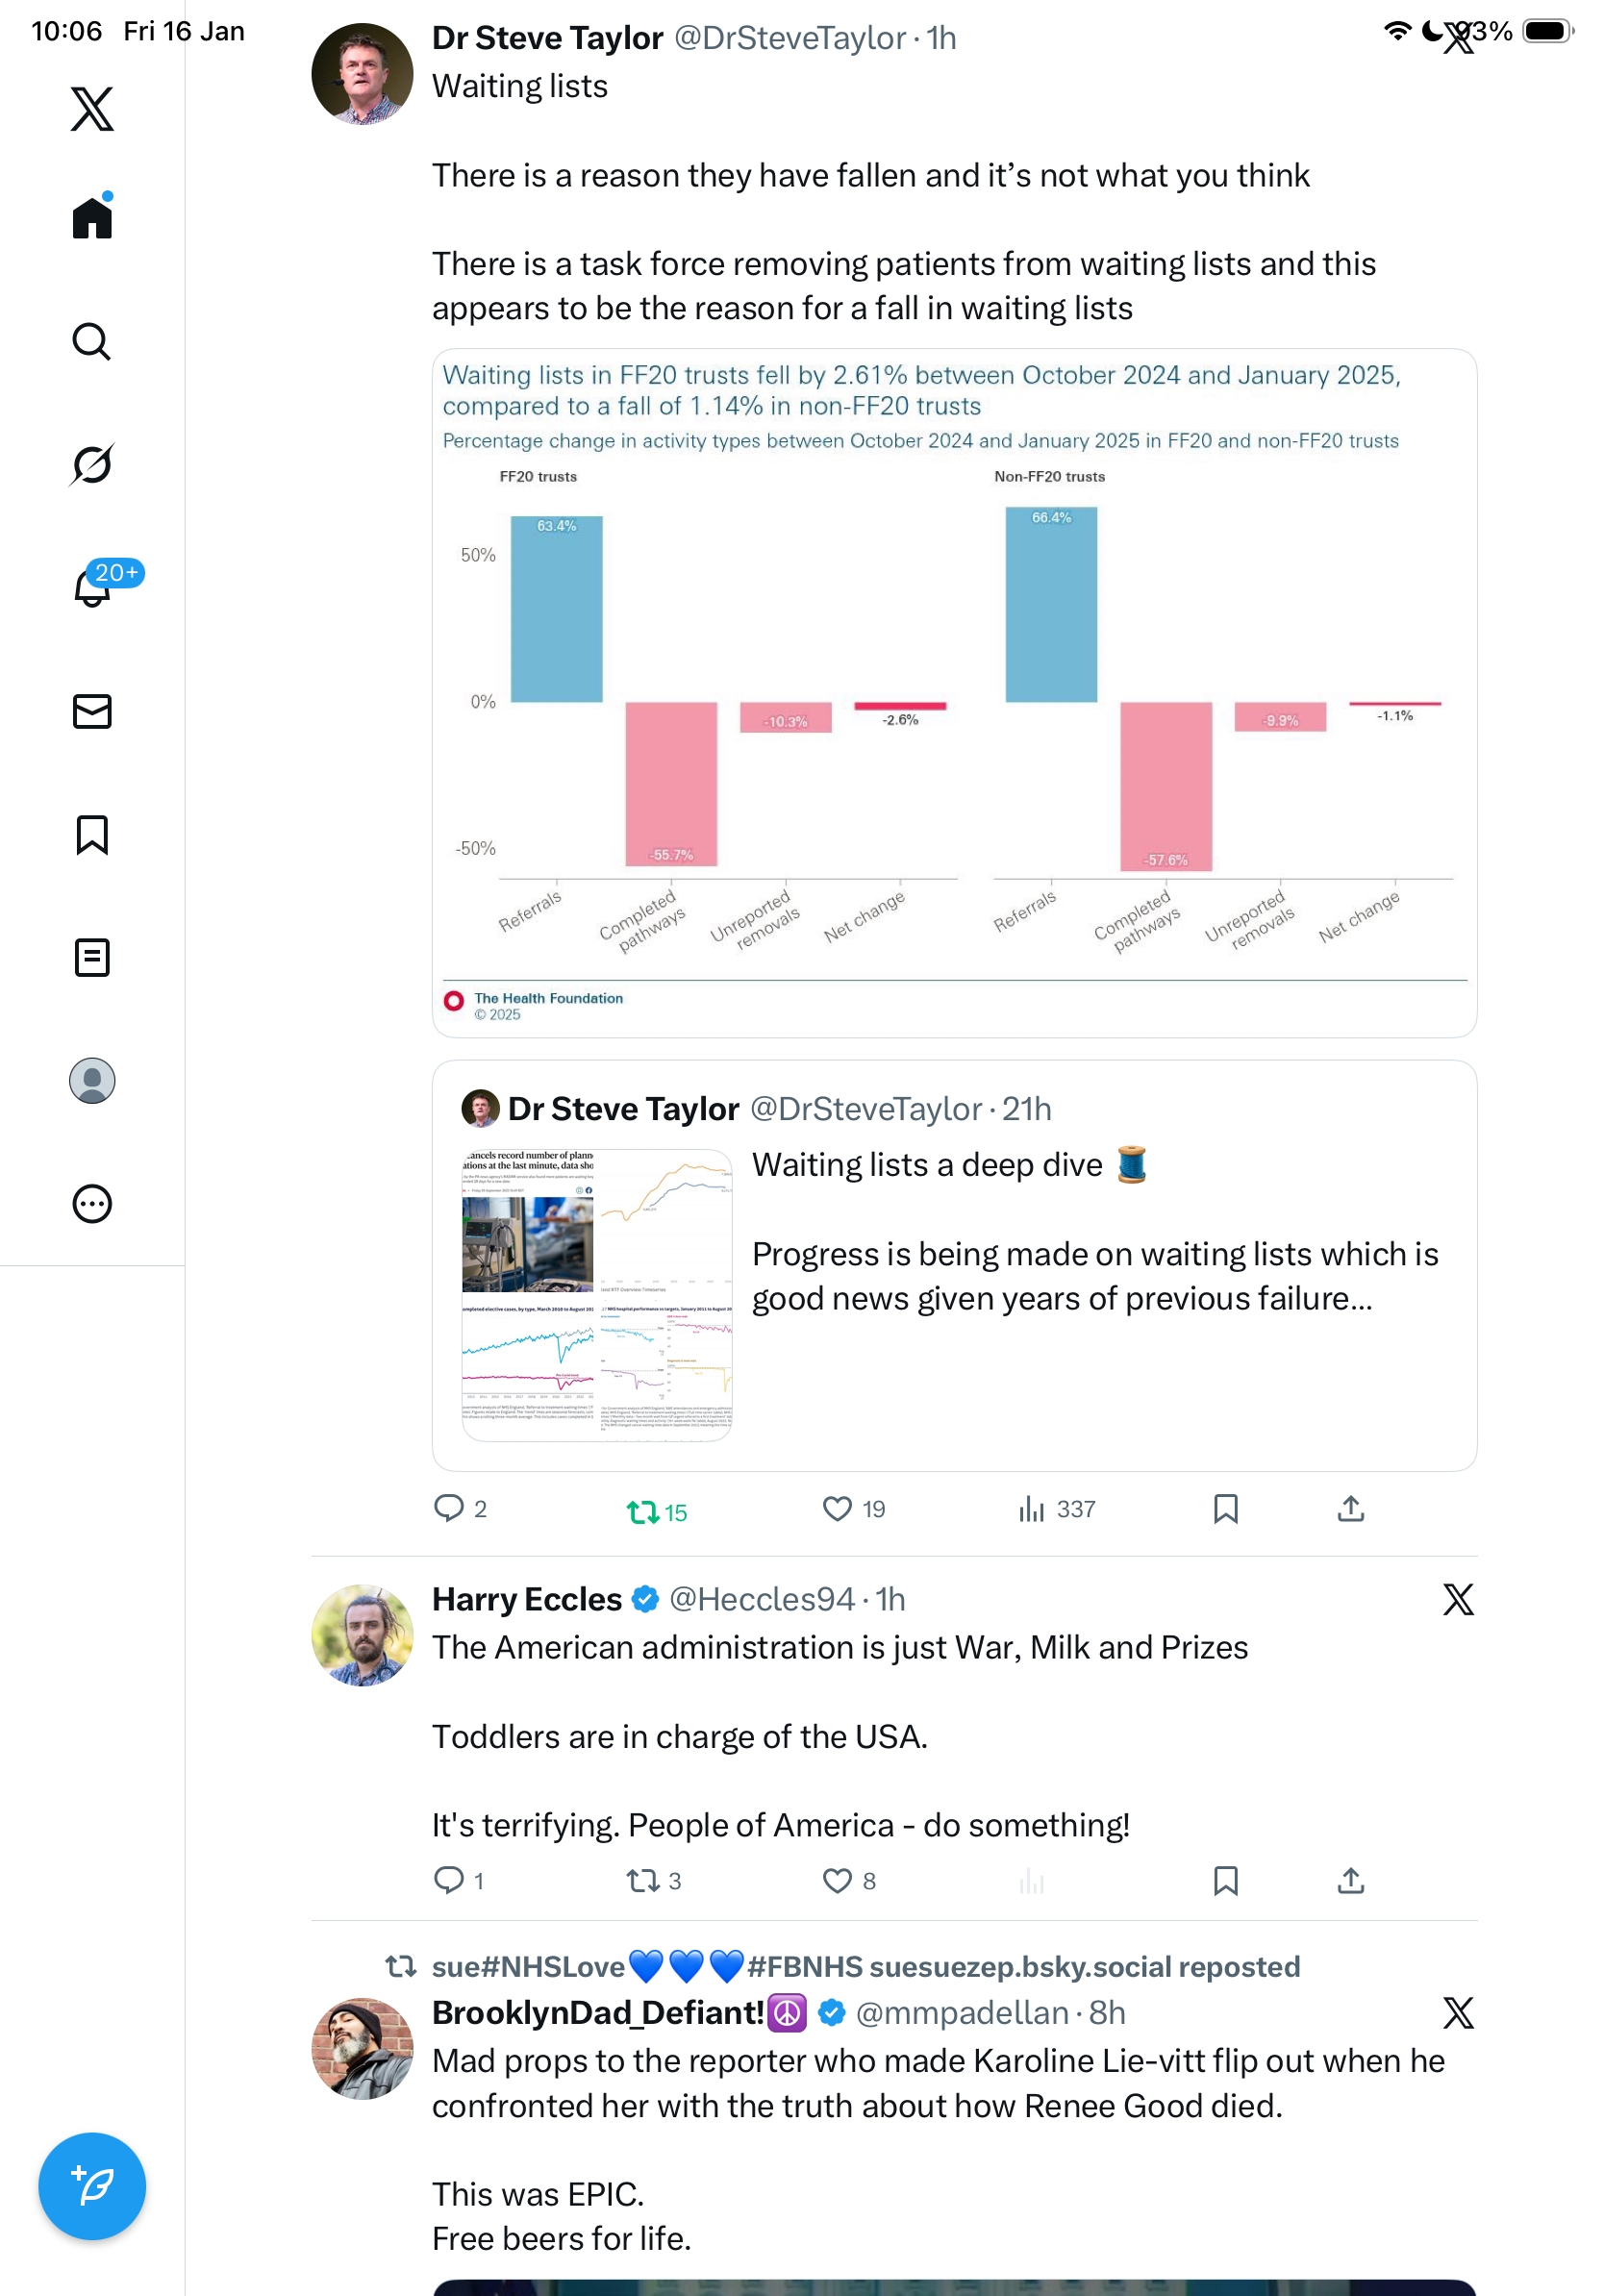Image resolution: width=1604 pixels, height=2296 pixels.
Task: Bookmark Harry Eccles' post
Action: pos(1226,1881)
